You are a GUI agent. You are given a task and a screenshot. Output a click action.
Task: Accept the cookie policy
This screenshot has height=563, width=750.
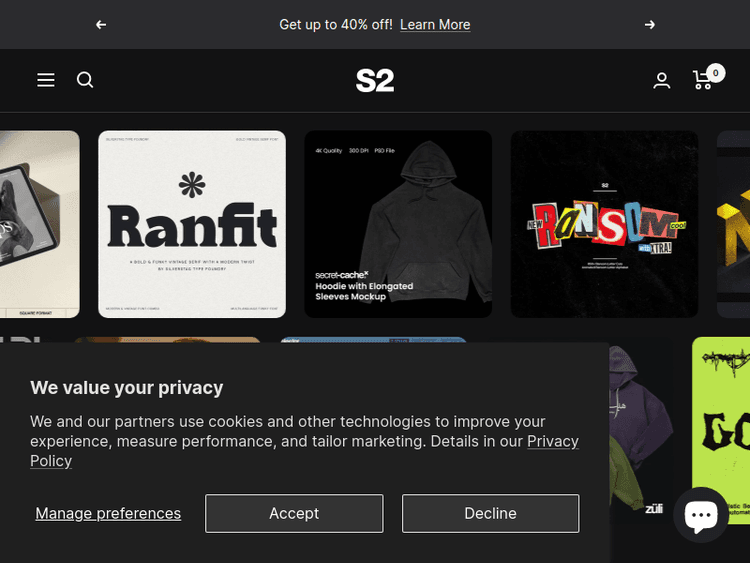tap(294, 513)
